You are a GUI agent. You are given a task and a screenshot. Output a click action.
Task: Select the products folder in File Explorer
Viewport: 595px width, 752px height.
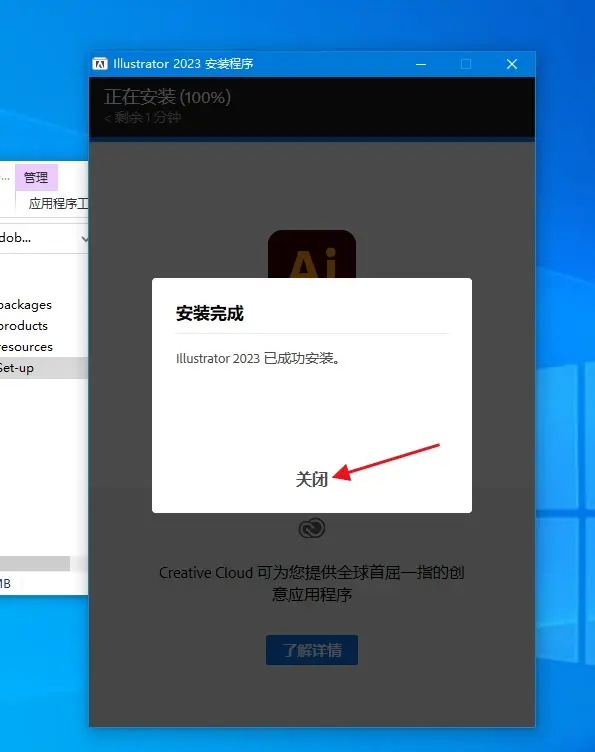pos(24,326)
